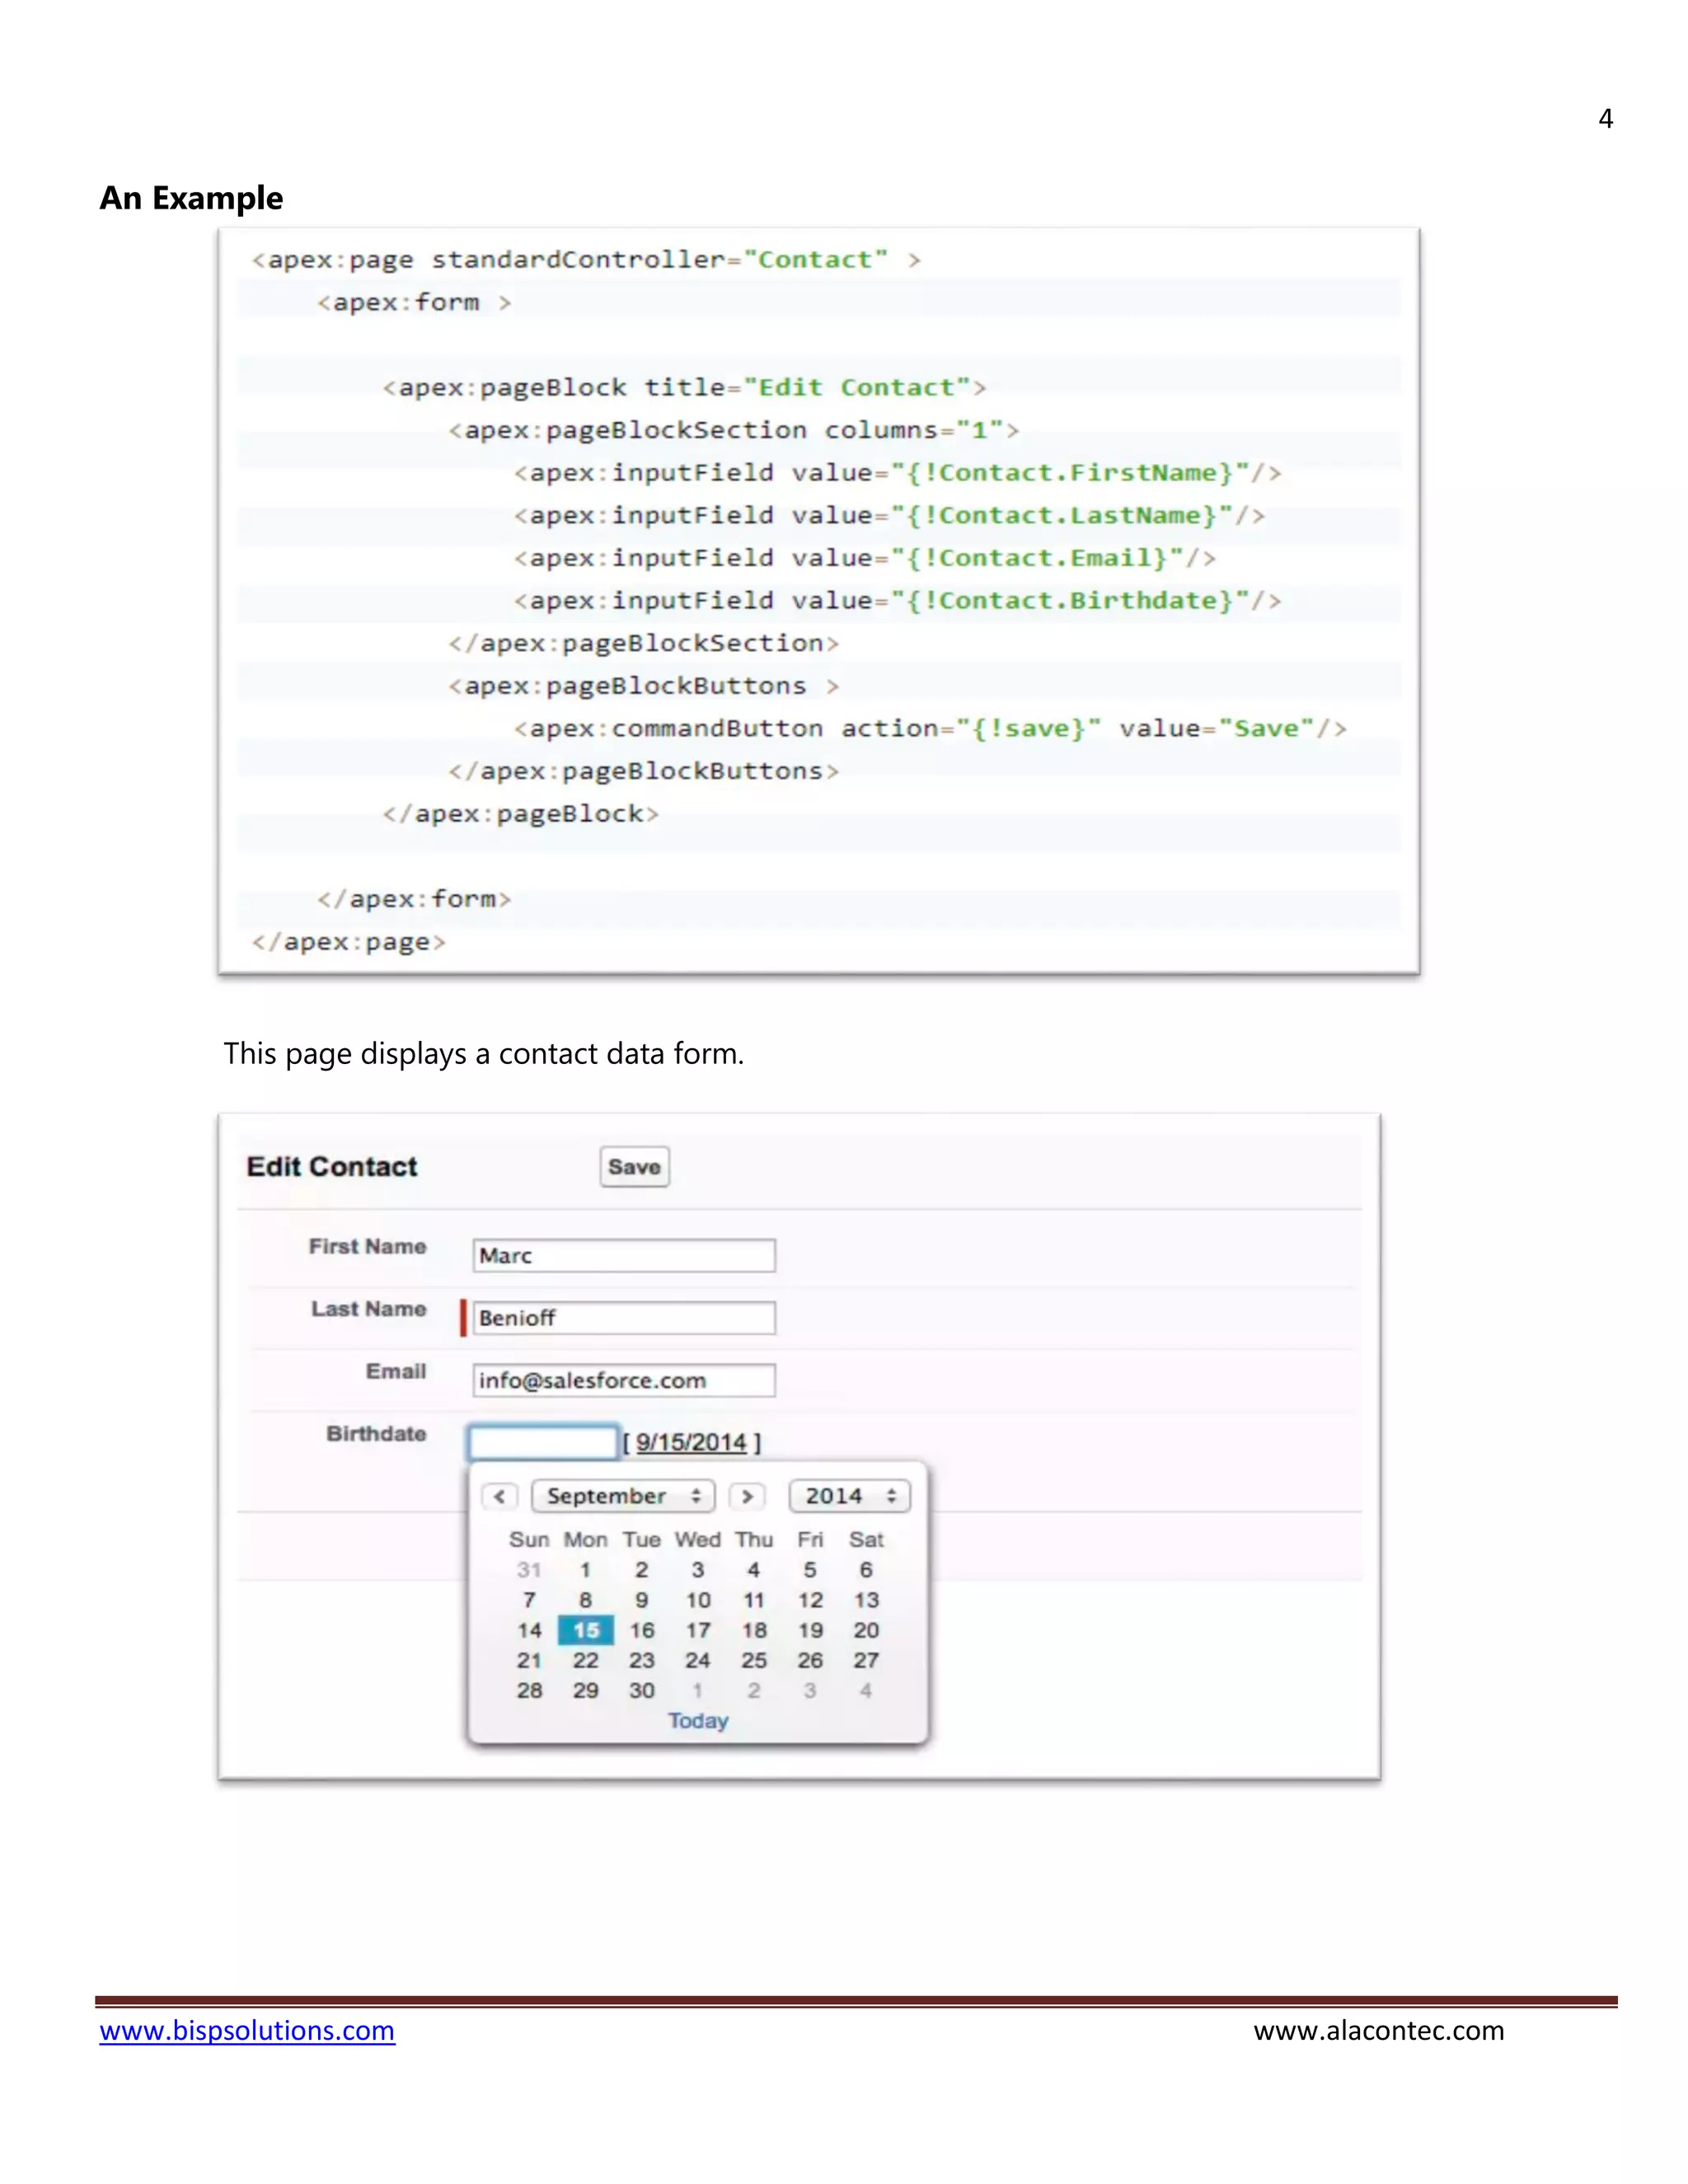Focus the Birthdate input field

543,1442
